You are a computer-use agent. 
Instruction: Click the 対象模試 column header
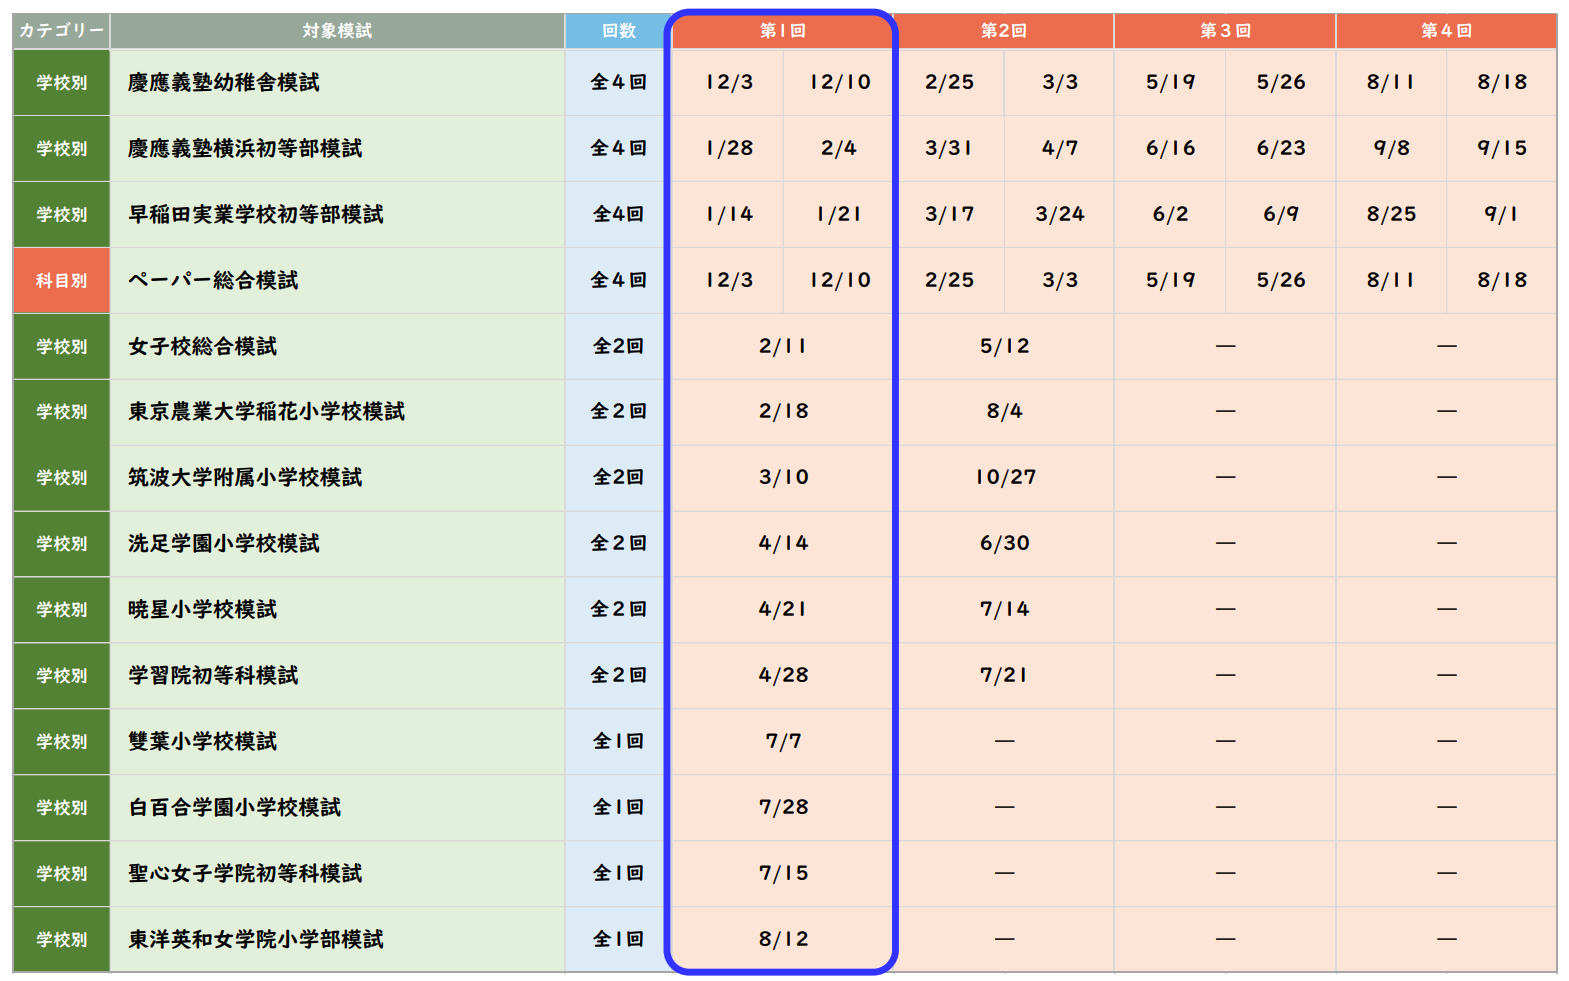click(337, 31)
